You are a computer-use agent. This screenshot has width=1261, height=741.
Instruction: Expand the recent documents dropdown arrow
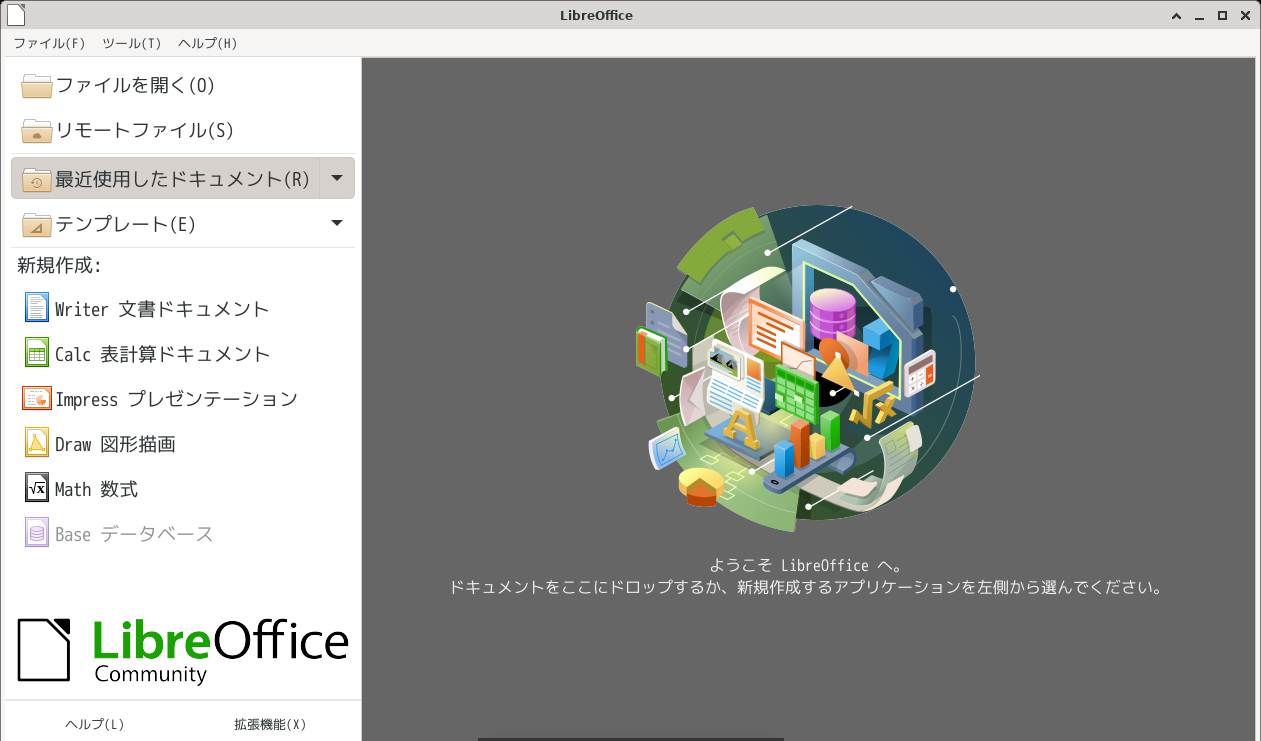[337, 178]
